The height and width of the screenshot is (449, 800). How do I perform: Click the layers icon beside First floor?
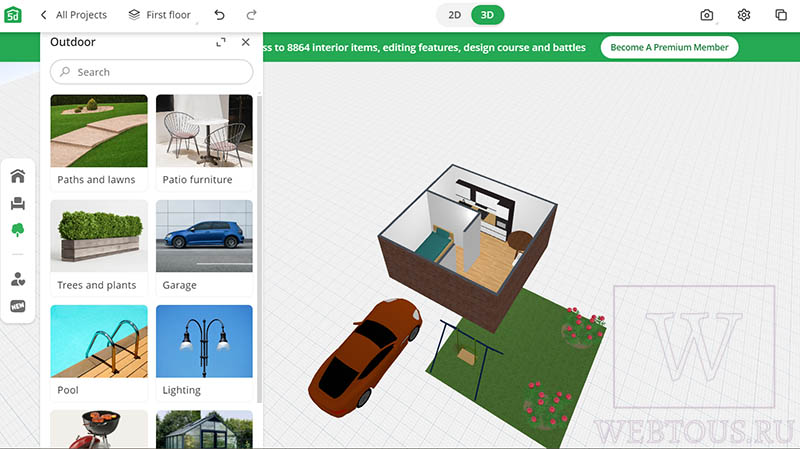(134, 15)
